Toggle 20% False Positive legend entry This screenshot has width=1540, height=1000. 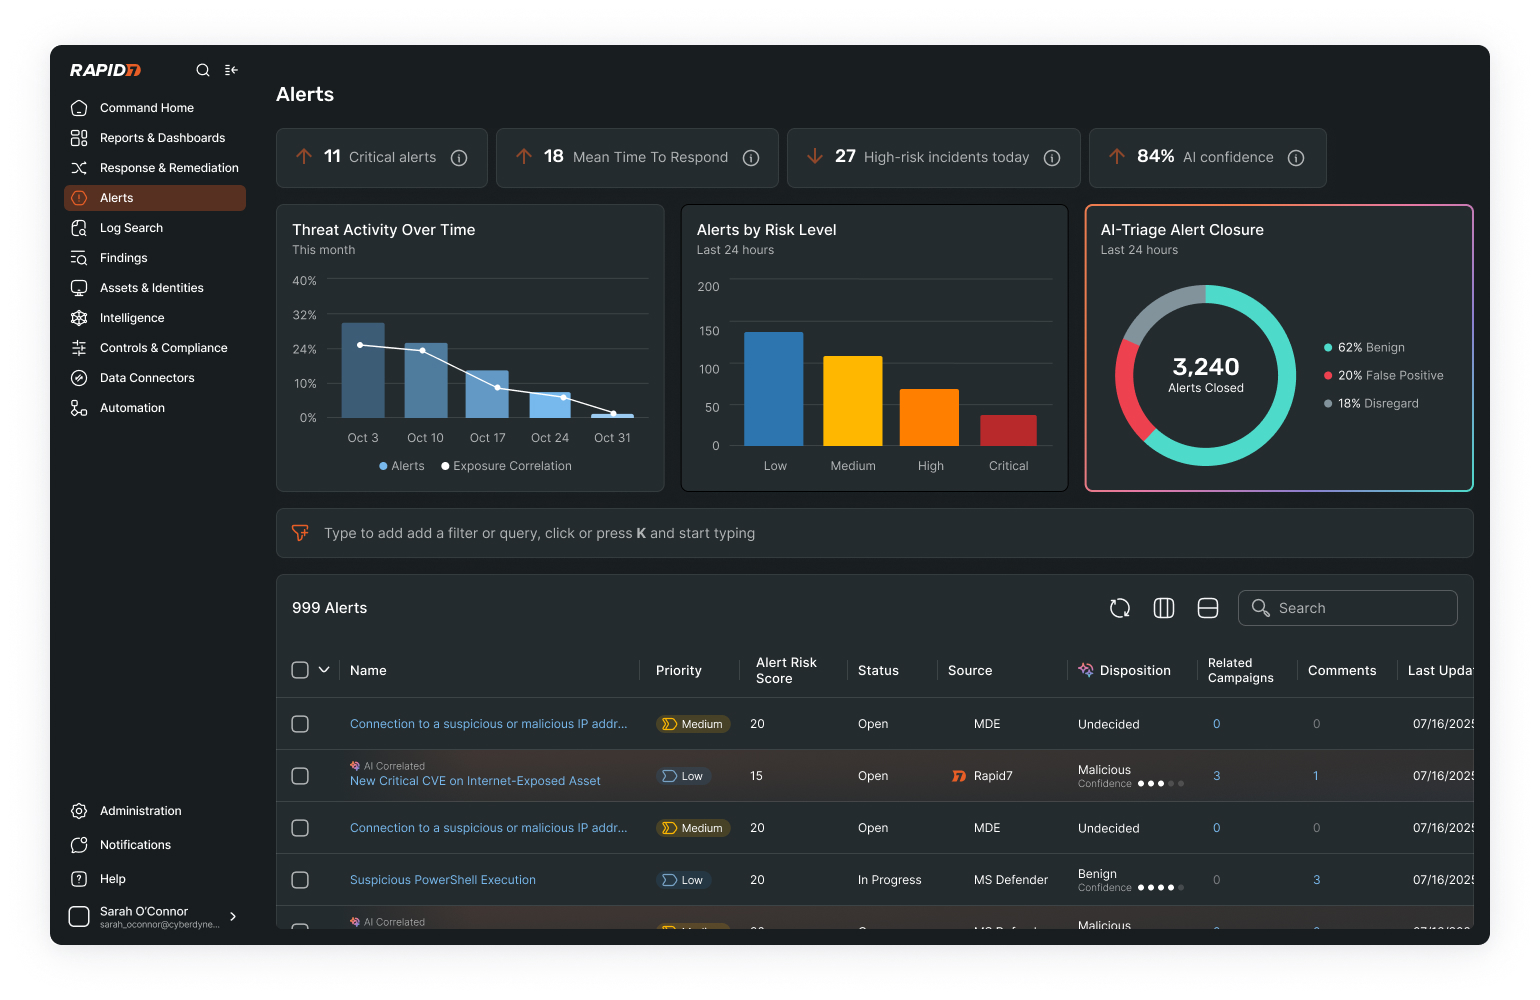tap(1384, 376)
